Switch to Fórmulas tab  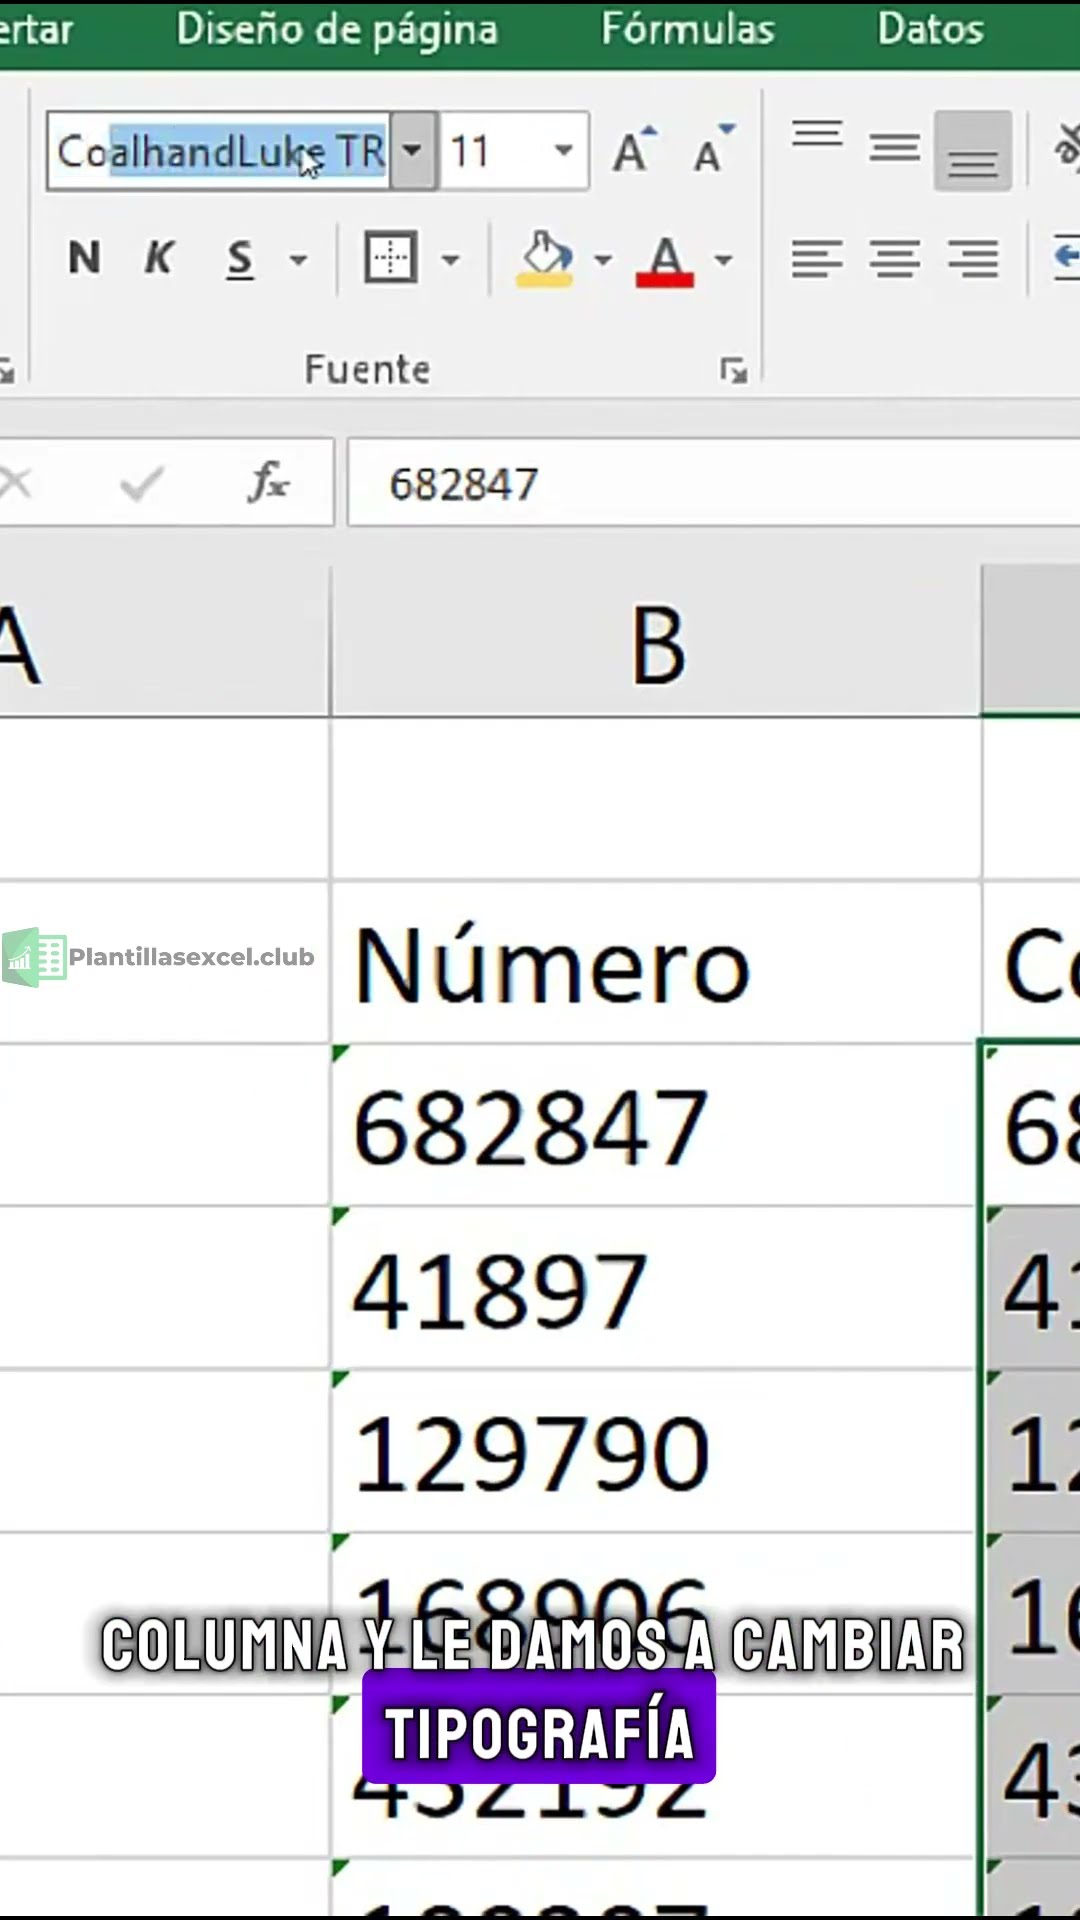688,29
